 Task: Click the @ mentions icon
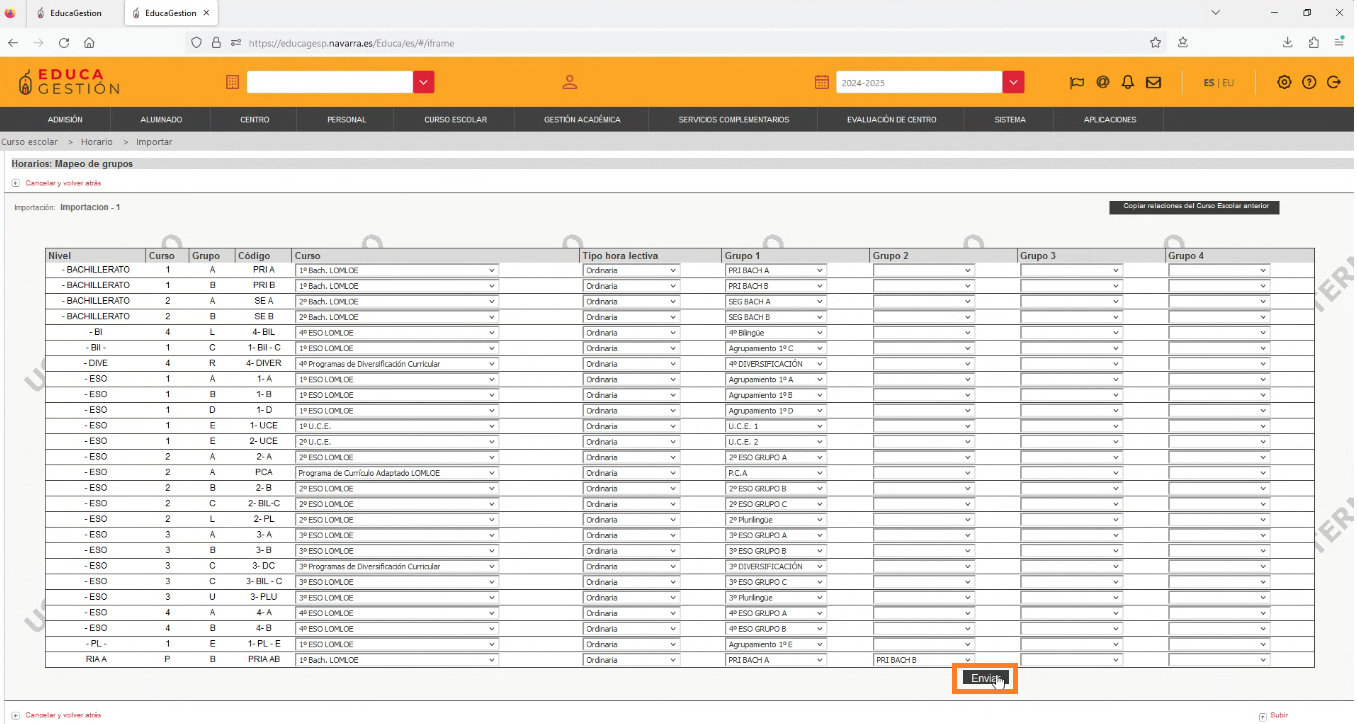click(x=1102, y=82)
